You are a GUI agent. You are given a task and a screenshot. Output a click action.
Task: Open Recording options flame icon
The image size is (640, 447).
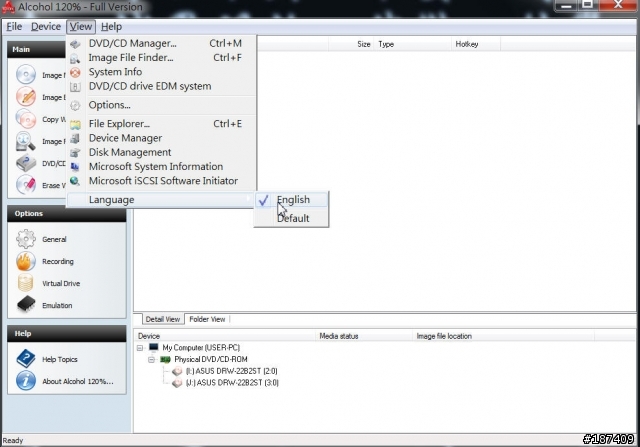pos(26,261)
